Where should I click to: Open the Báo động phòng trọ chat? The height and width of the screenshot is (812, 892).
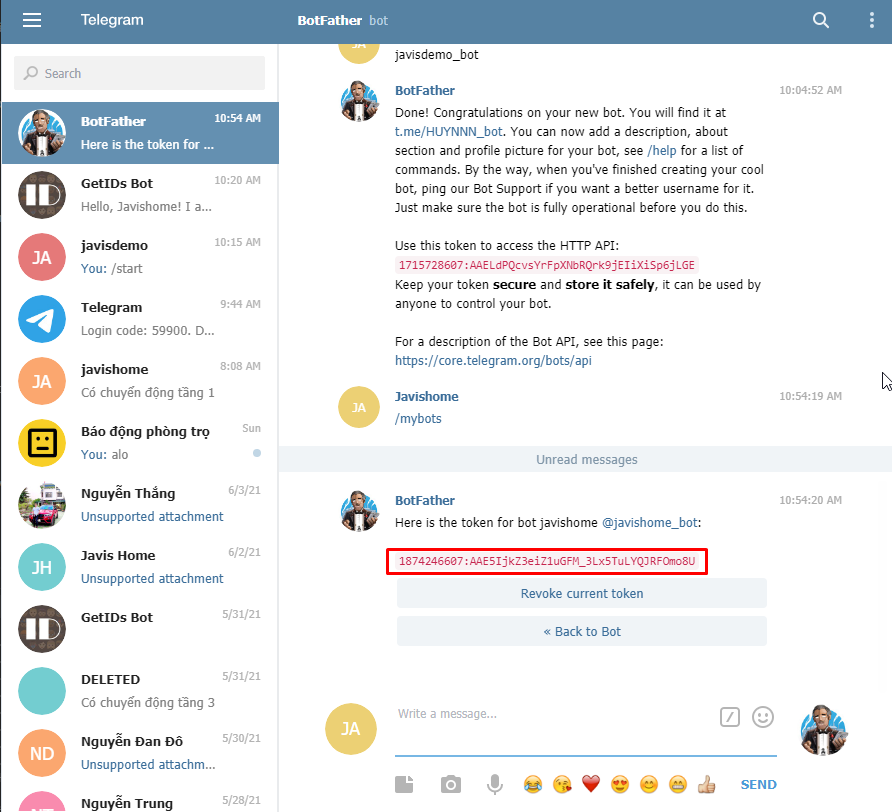(140, 443)
